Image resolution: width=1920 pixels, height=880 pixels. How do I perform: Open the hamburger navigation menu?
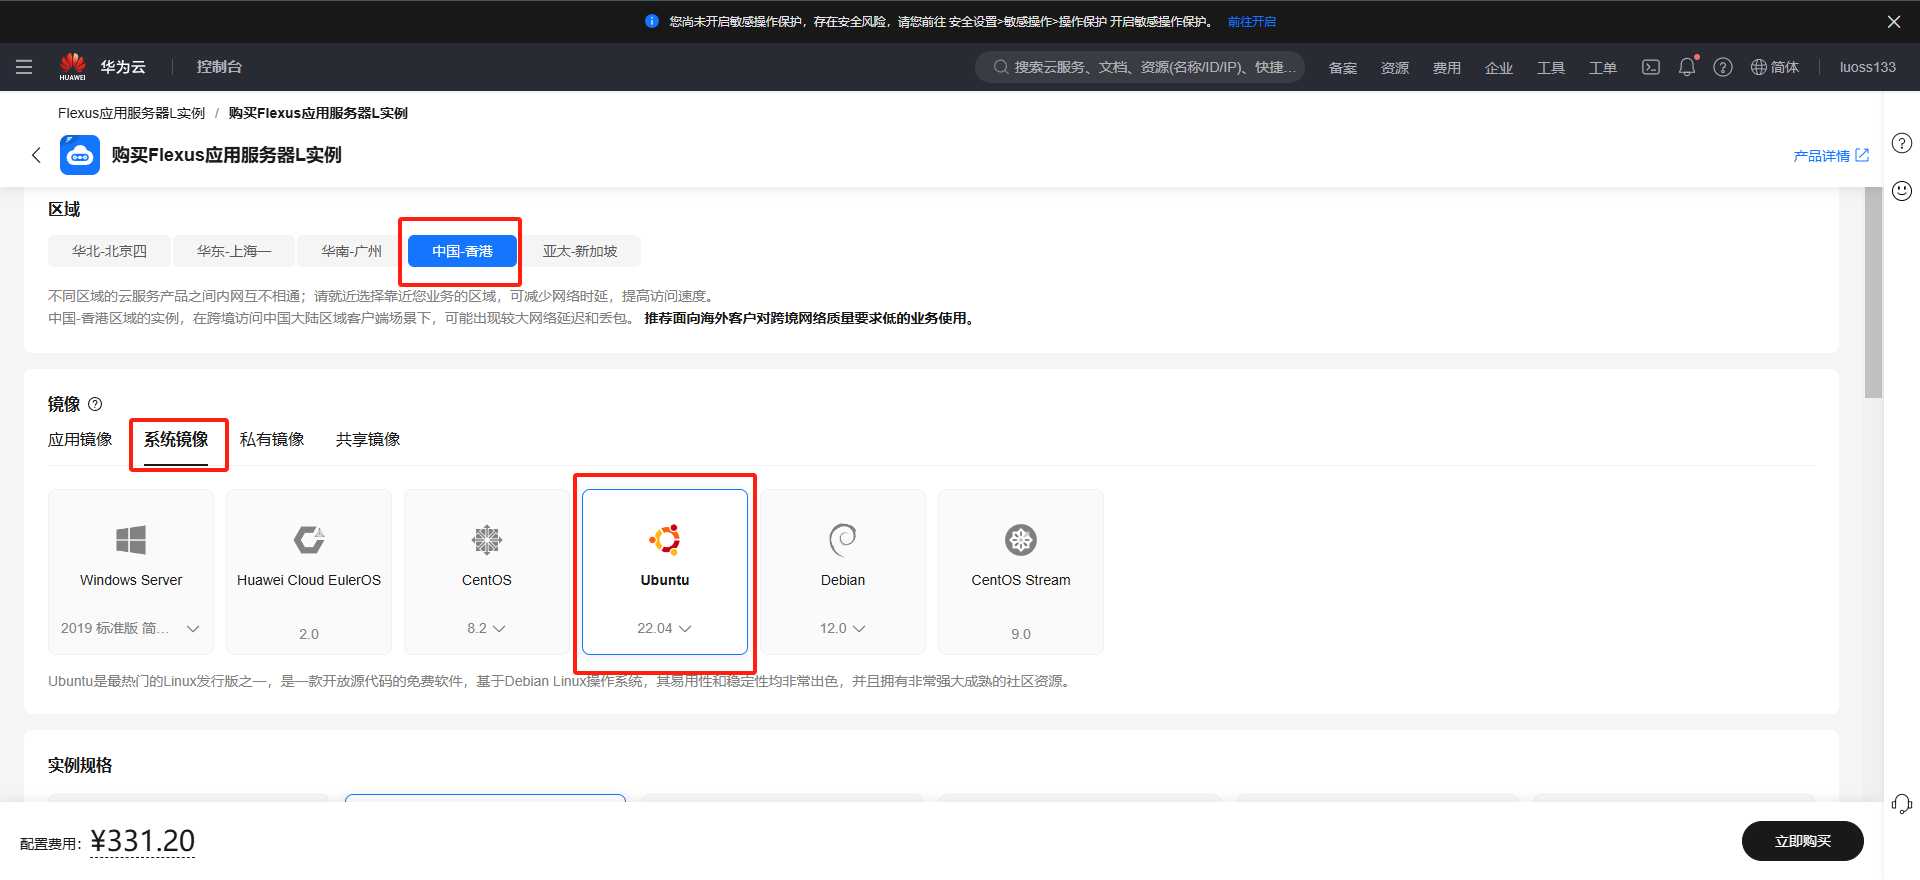coord(24,67)
